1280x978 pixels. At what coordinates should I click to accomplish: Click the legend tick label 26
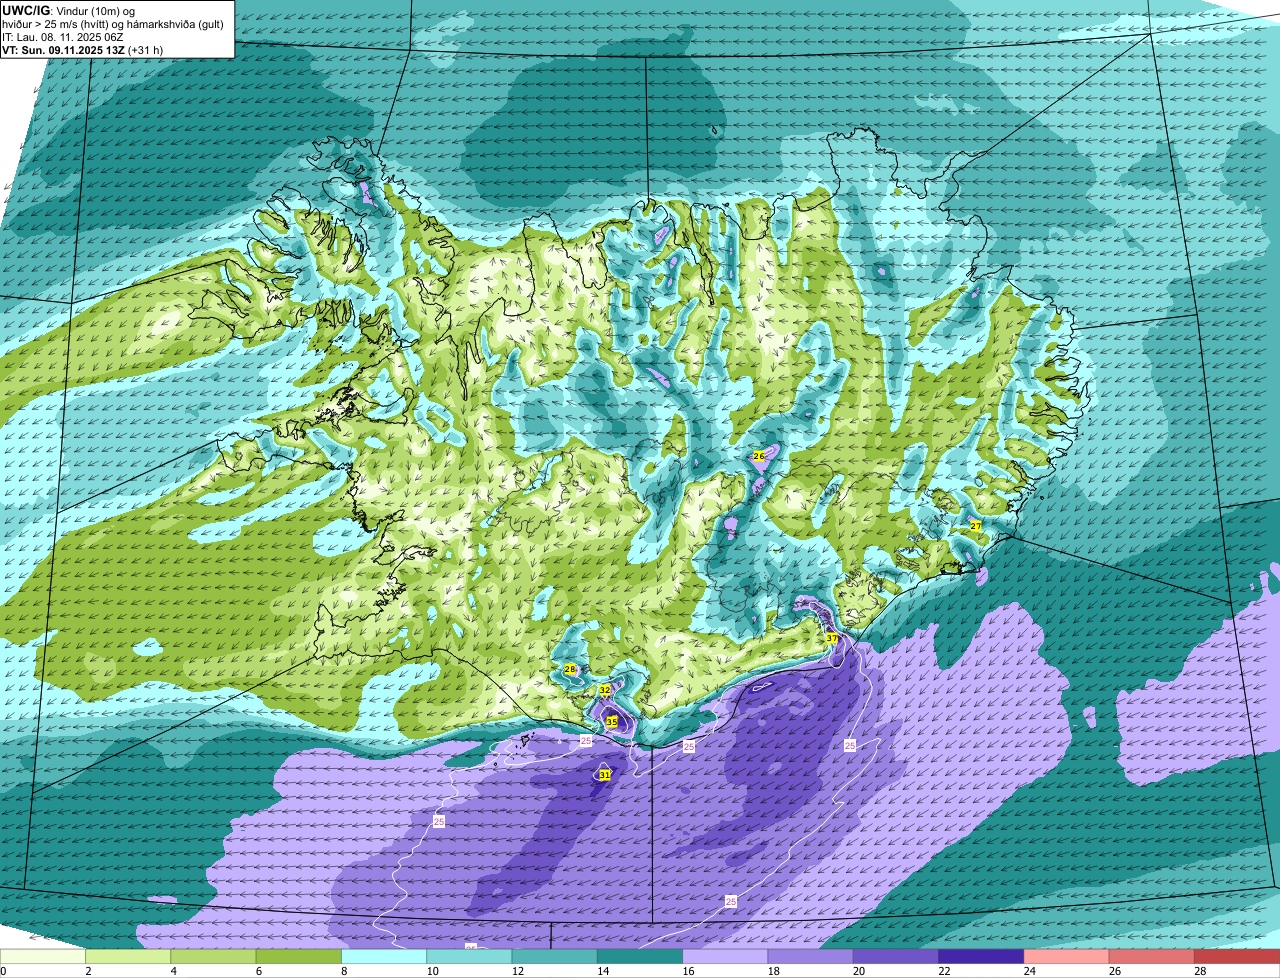1113,971
